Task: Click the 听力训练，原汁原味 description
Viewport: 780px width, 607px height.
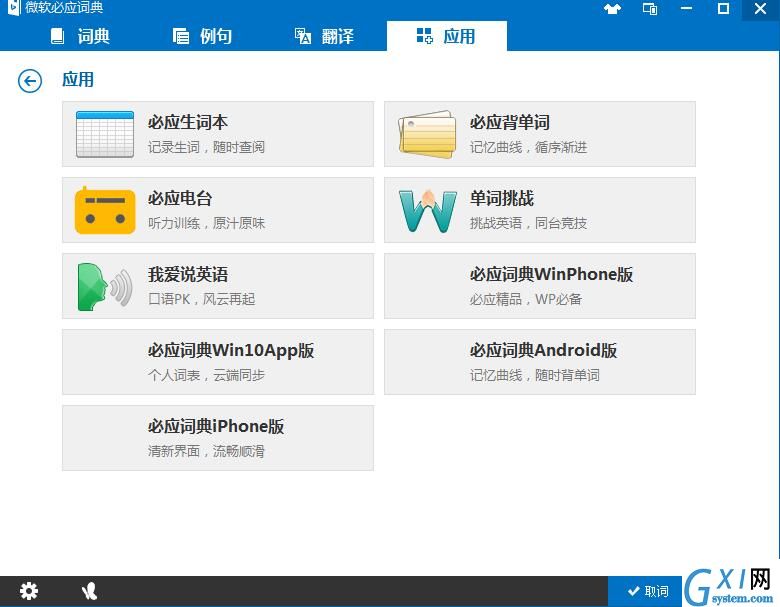Action: (x=206, y=223)
